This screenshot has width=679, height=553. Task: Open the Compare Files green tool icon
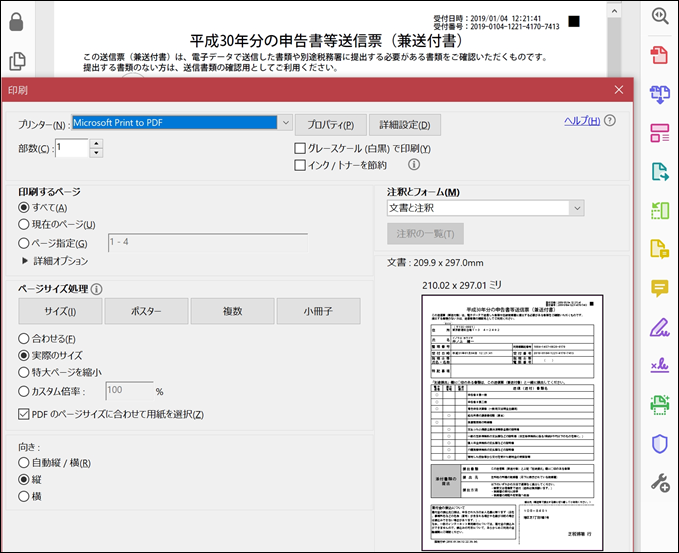tap(660, 210)
